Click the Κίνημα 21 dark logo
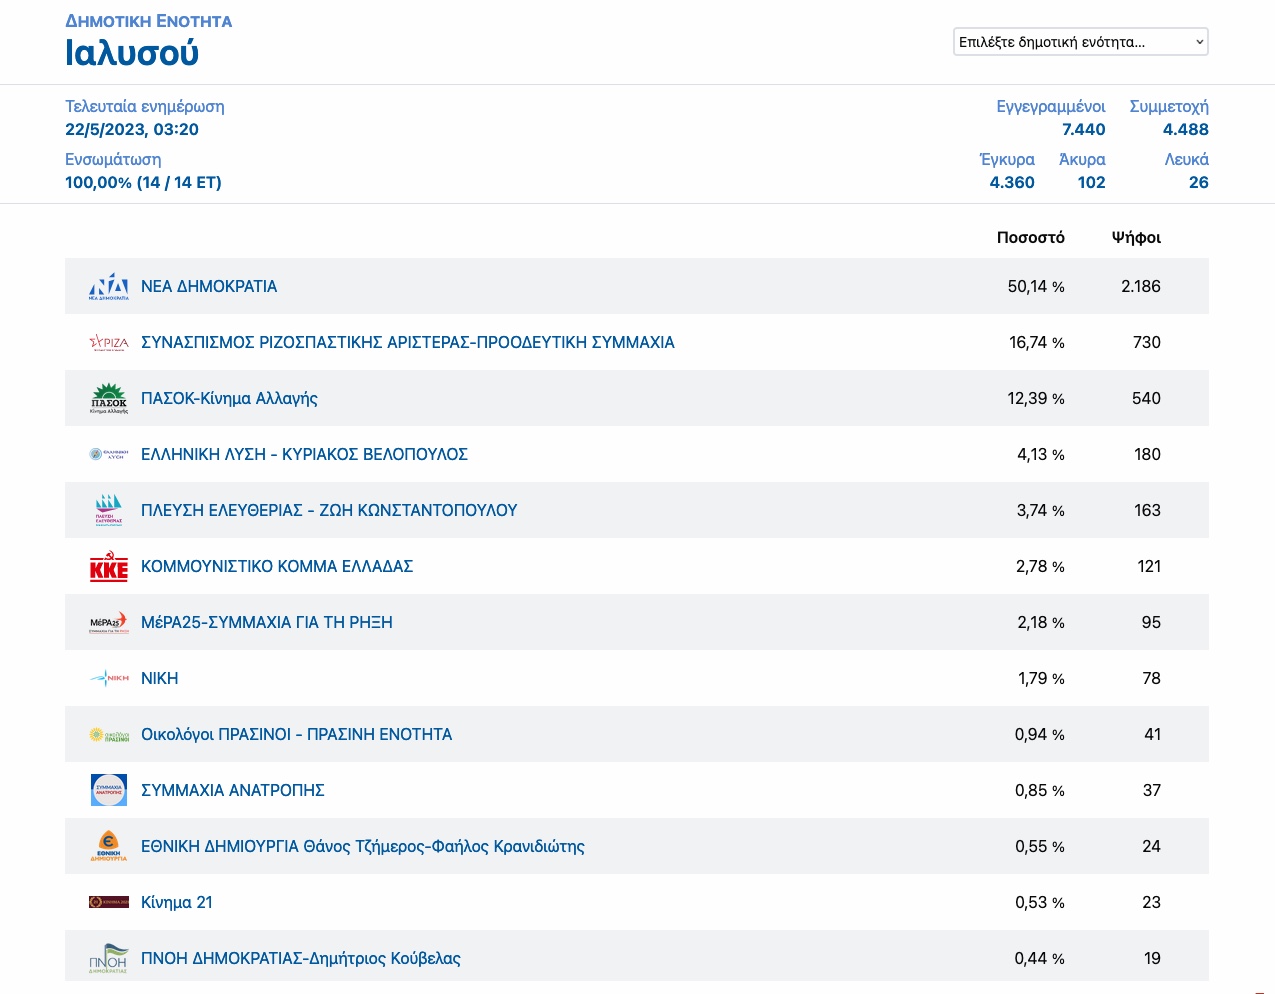 pos(109,902)
